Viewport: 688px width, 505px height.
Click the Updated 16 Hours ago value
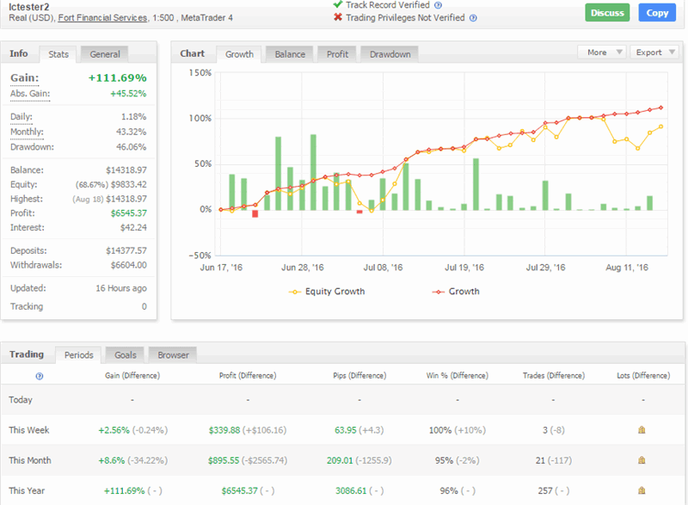[x=121, y=288]
